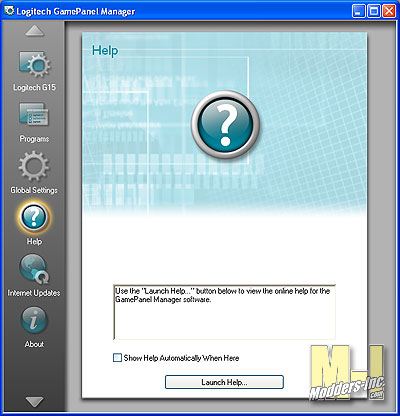The image size is (400, 416).
Task: Click the Show Help Automatically label text
Action: click(181, 358)
